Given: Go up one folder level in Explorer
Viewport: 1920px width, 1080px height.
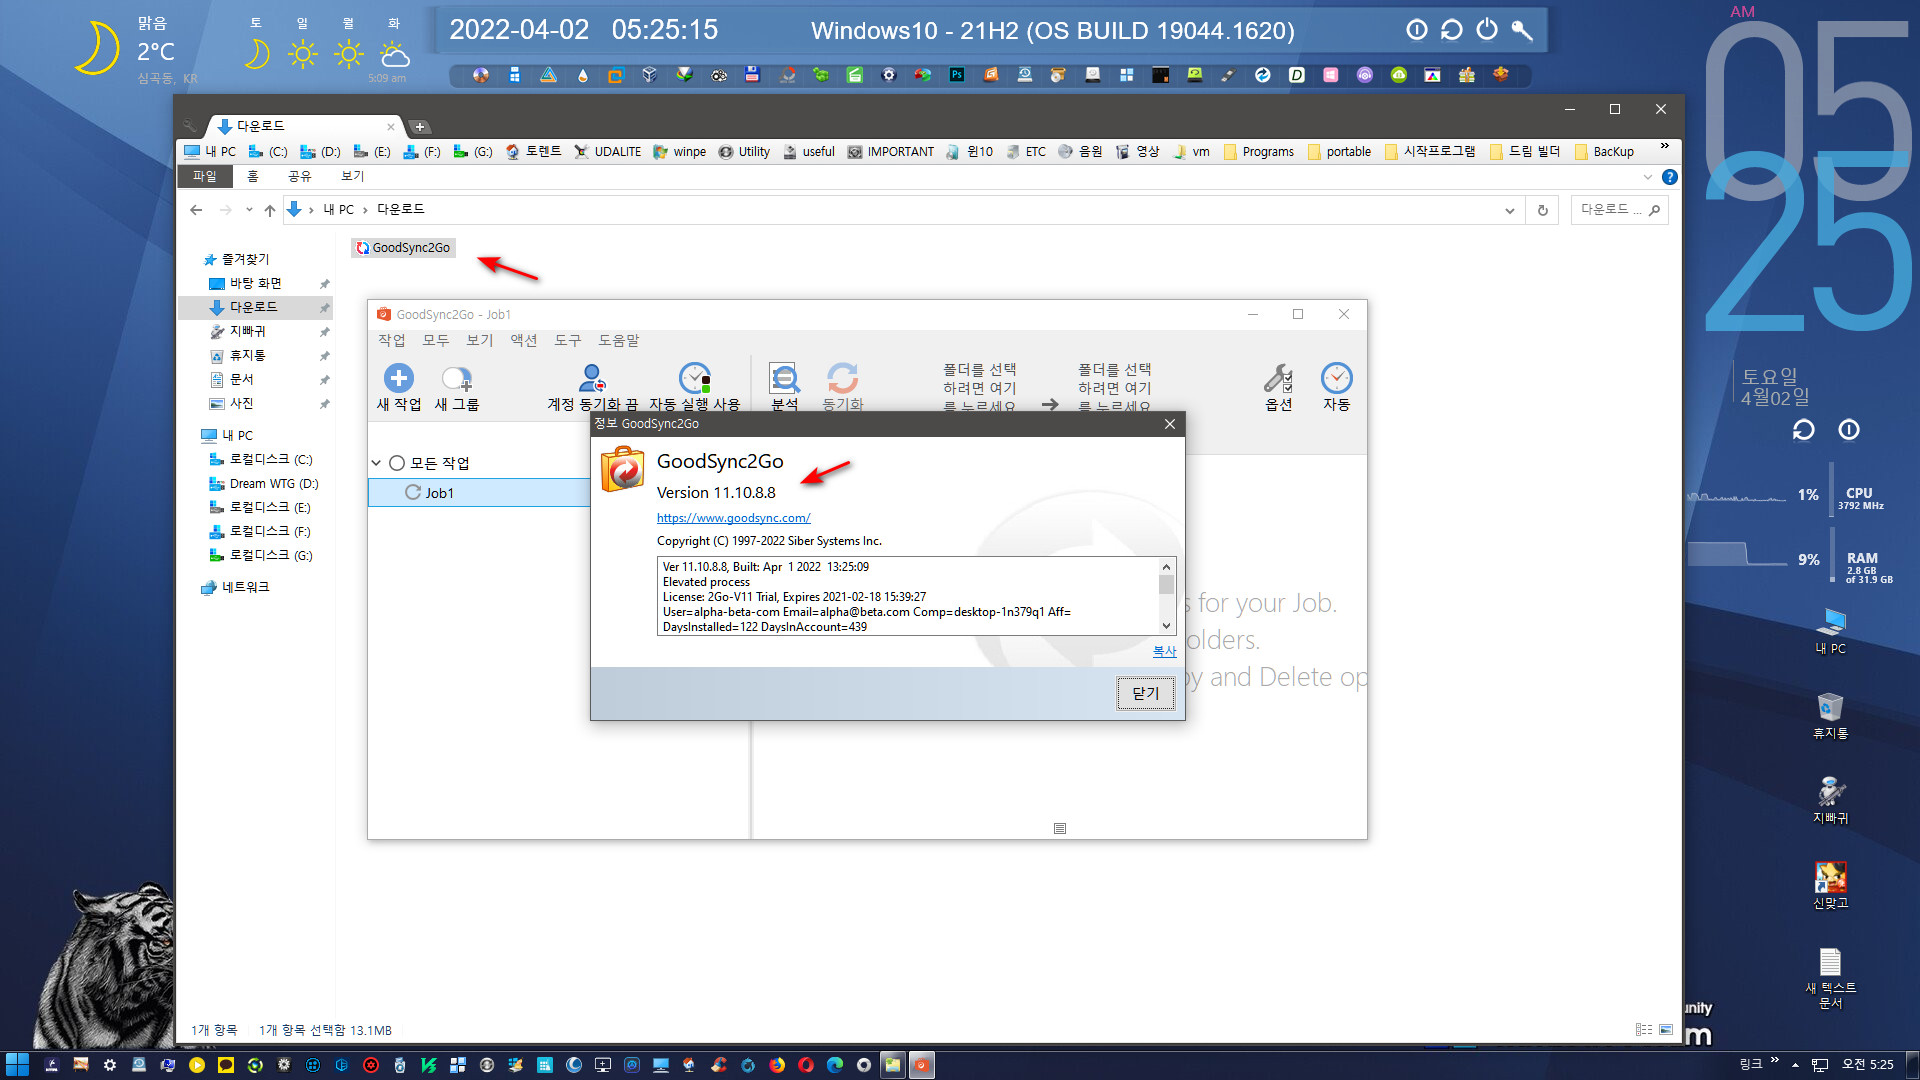Looking at the screenshot, I should click(x=269, y=210).
